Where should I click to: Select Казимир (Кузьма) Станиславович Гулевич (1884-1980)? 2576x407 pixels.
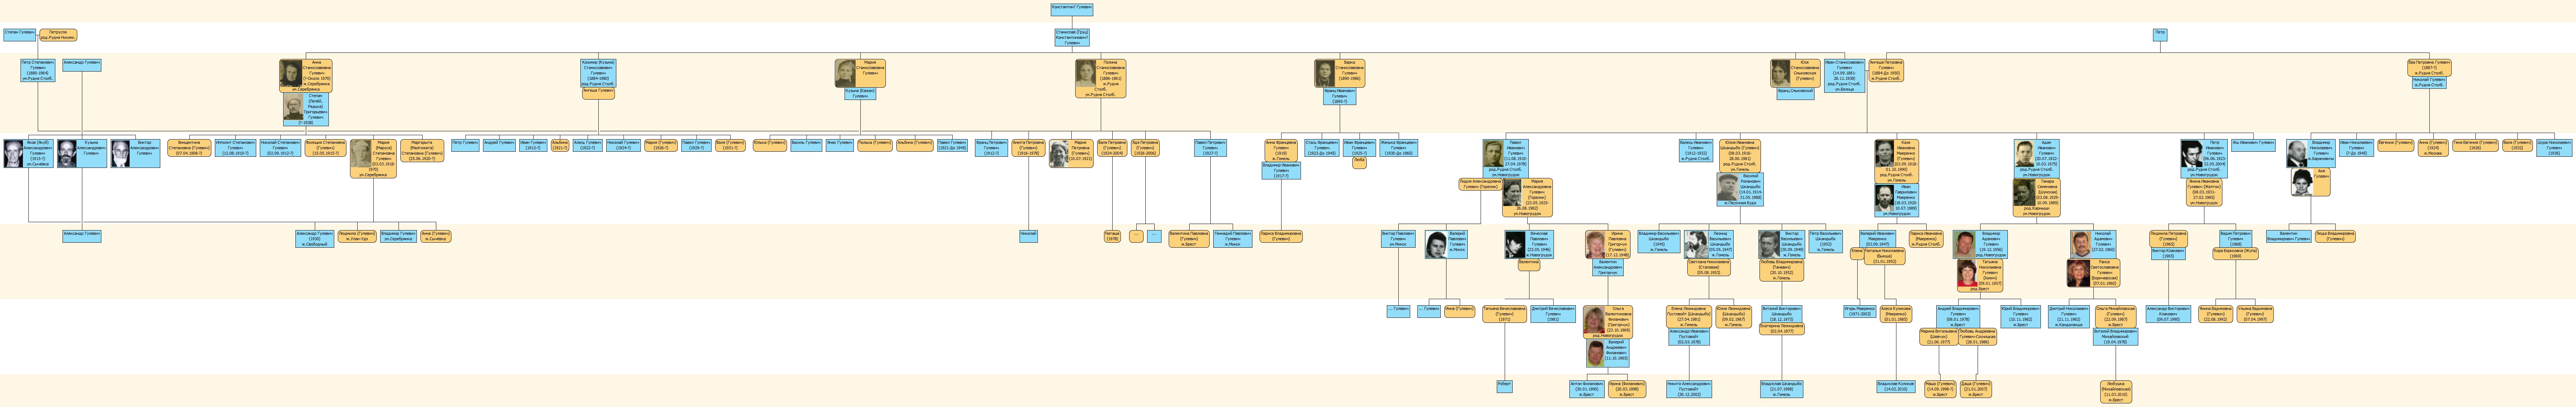coord(598,73)
